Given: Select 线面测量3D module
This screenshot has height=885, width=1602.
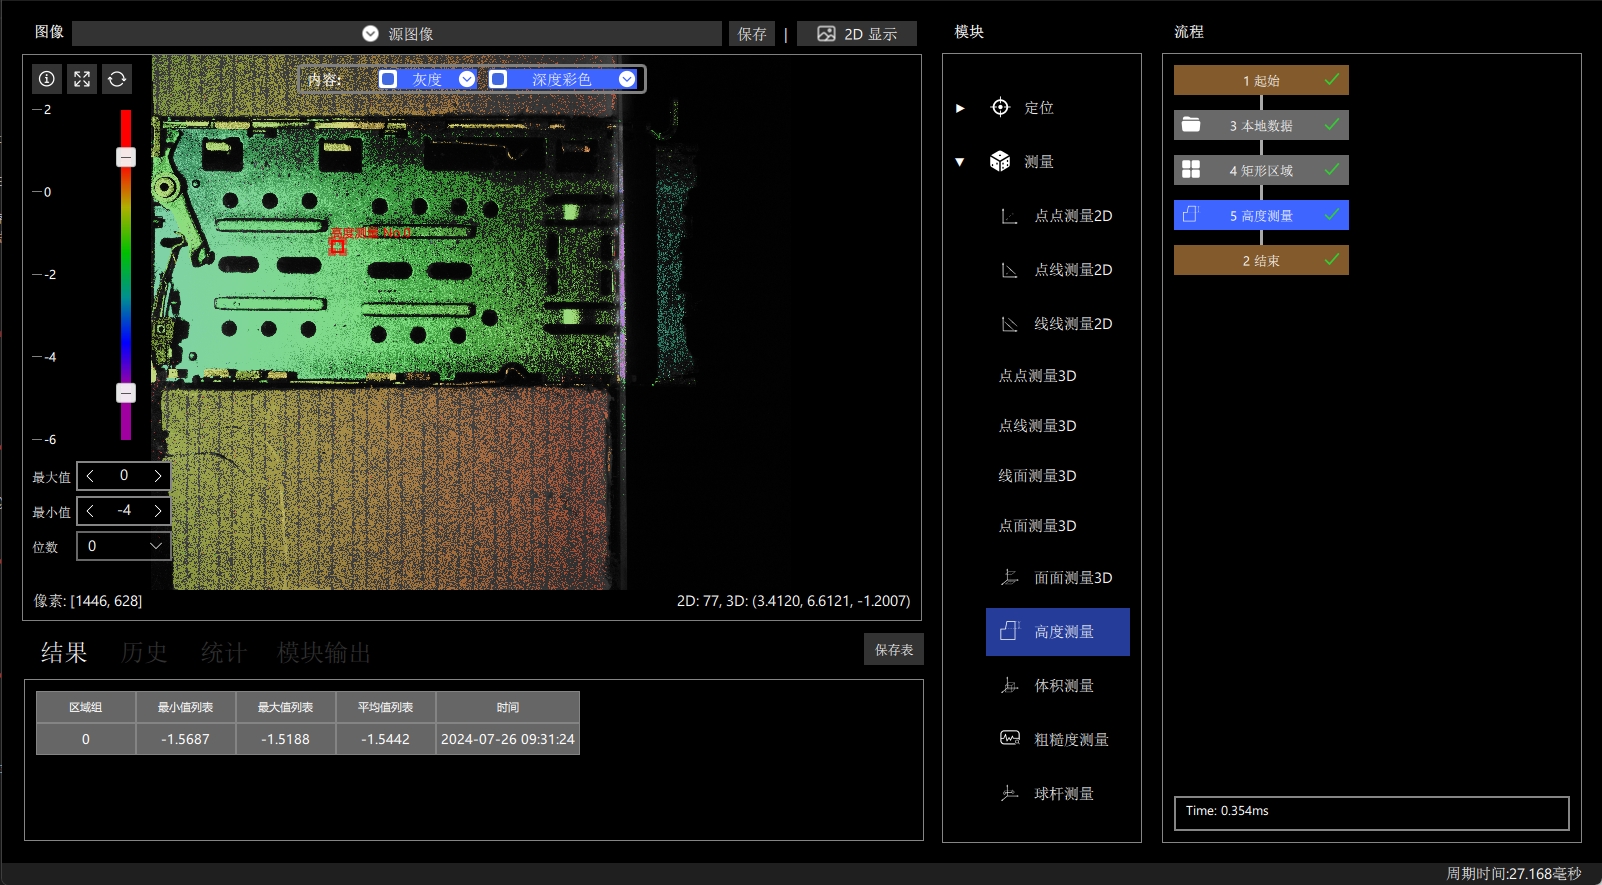Looking at the screenshot, I should (x=1037, y=476).
